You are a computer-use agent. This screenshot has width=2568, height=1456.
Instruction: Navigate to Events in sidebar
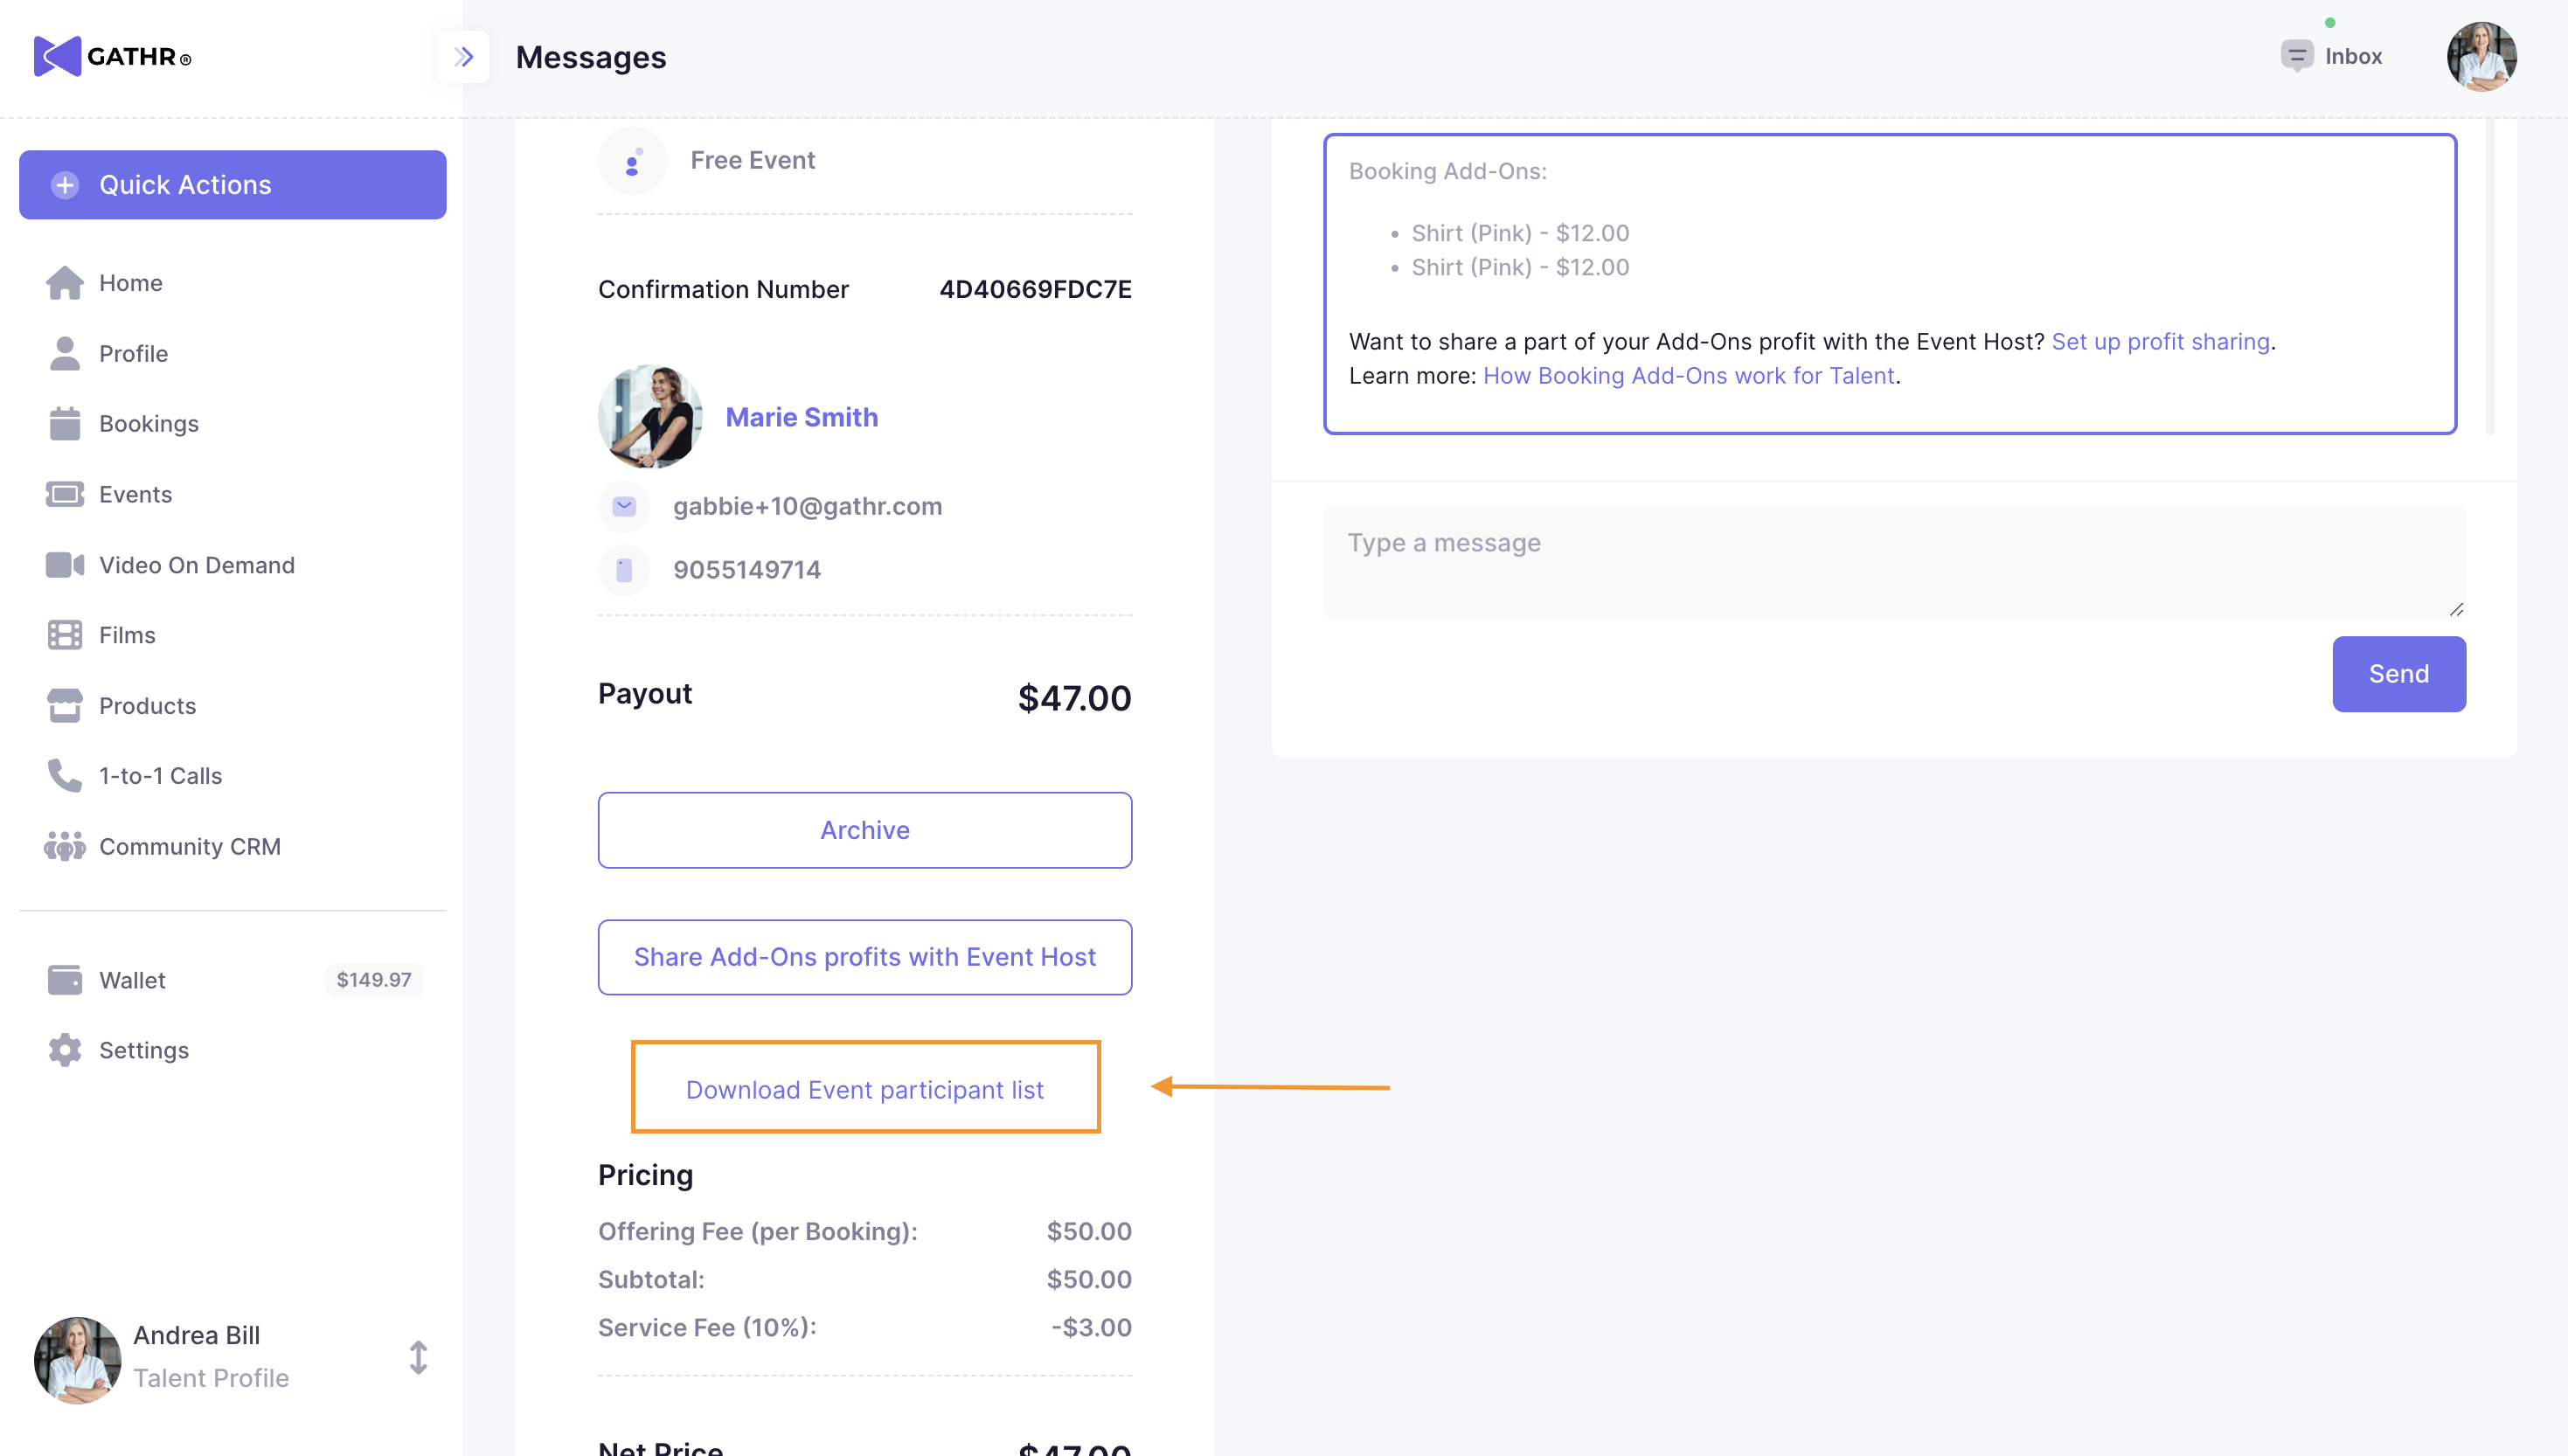(135, 494)
